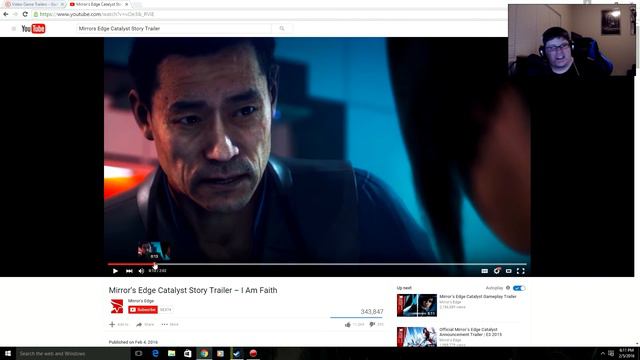Skip to the next video

pyautogui.click(x=129, y=271)
